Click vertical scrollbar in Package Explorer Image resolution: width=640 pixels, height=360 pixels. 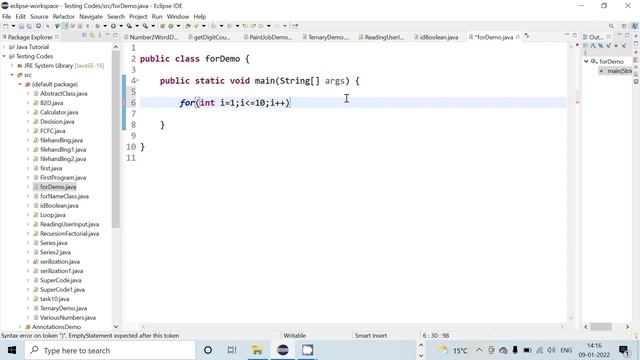click(x=116, y=139)
